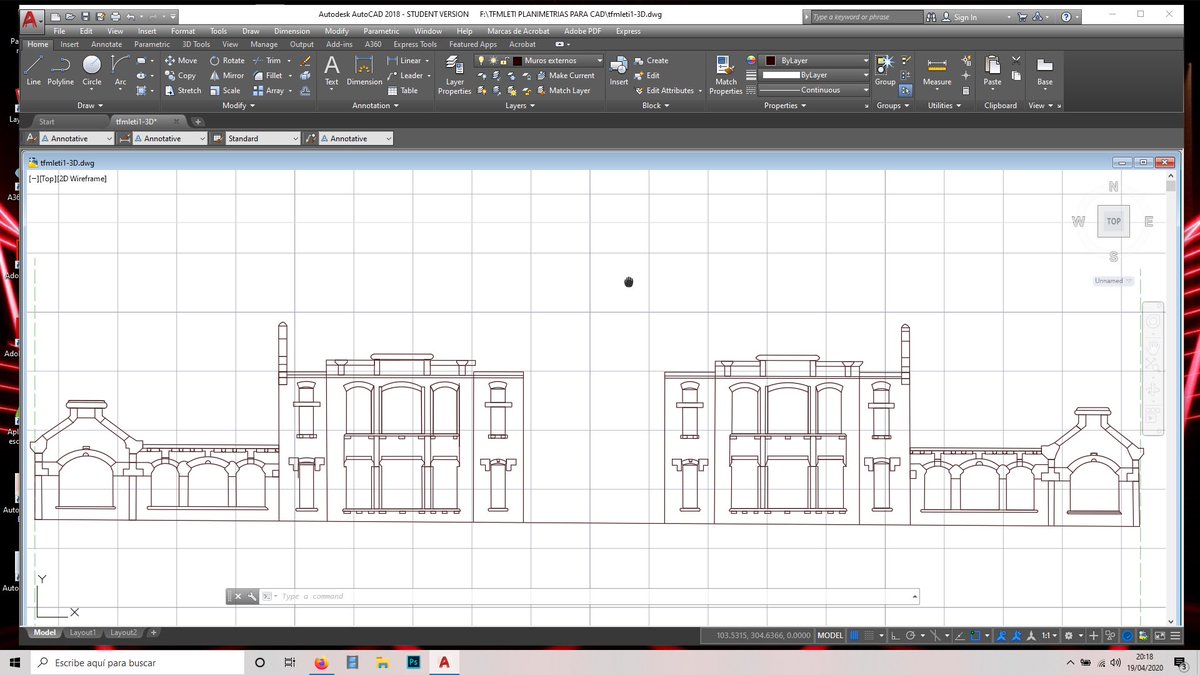Activate the Scale tool
1200x675 pixels.
tap(224, 90)
